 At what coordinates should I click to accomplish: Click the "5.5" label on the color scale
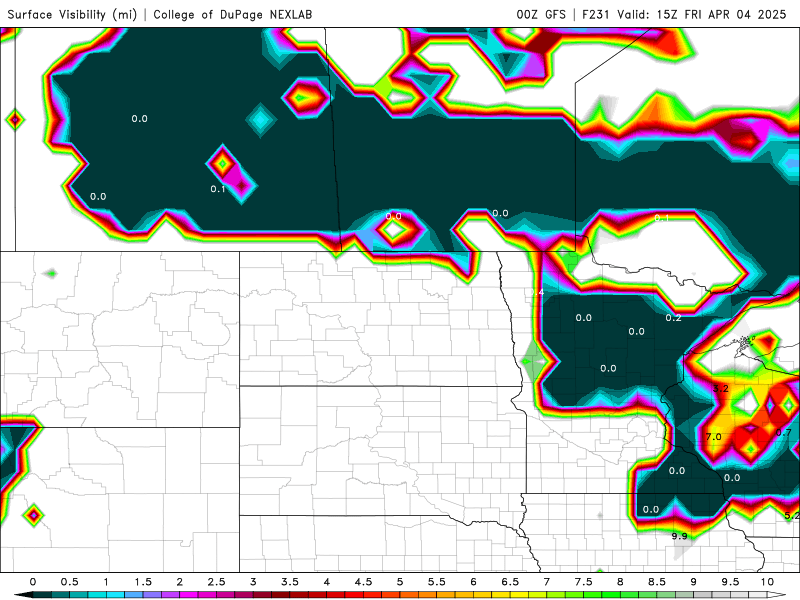pyautogui.click(x=437, y=582)
